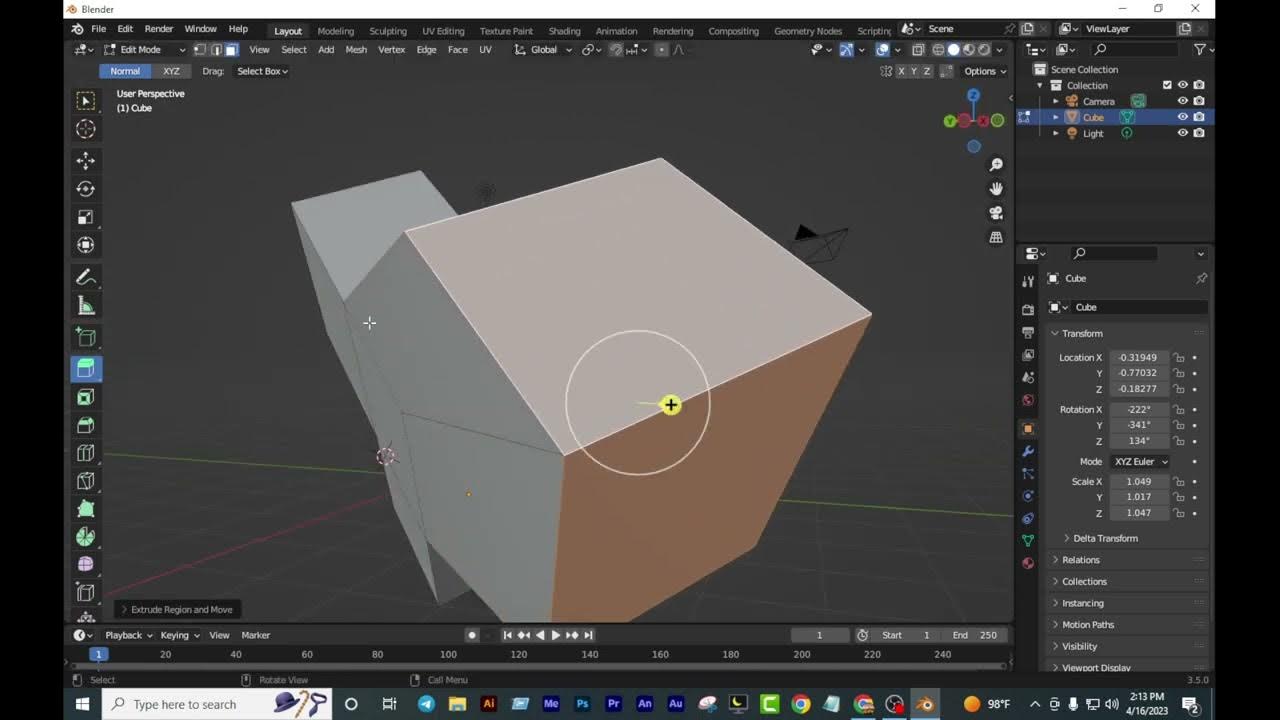
Task: Click the Normal orientation button
Action: 125,71
